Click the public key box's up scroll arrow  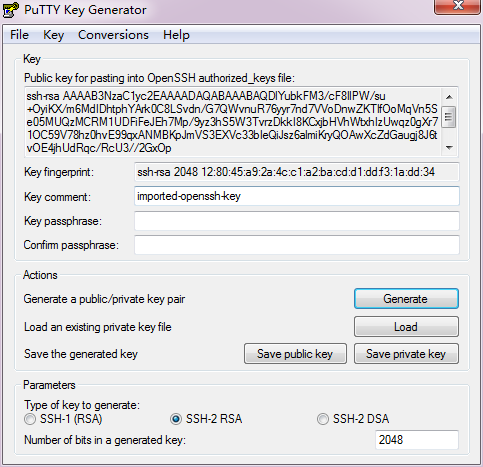[449, 97]
